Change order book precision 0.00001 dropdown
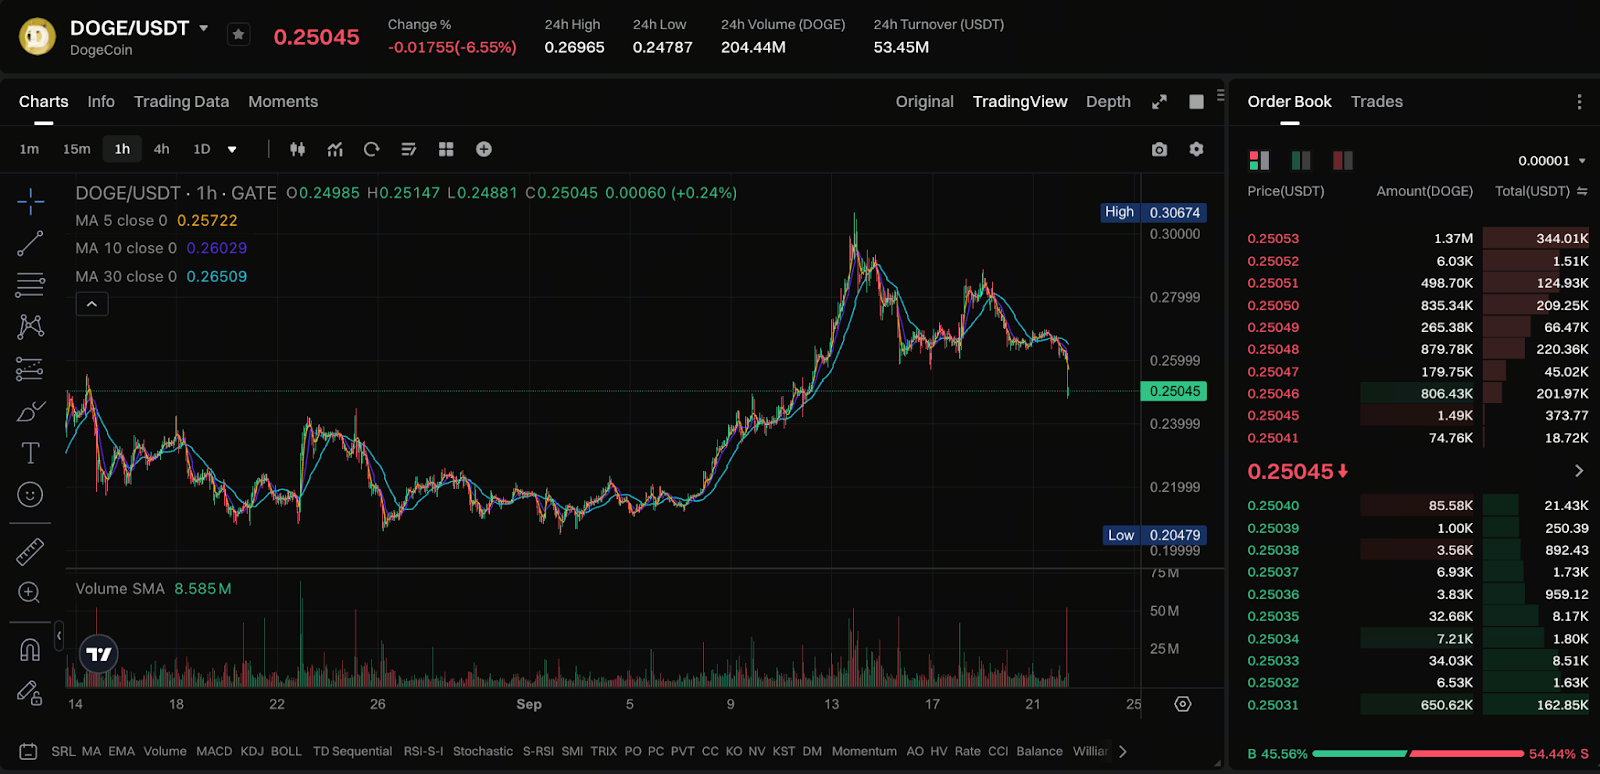The image size is (1600, 774). pyautogui.click(x=1552, y=161)
